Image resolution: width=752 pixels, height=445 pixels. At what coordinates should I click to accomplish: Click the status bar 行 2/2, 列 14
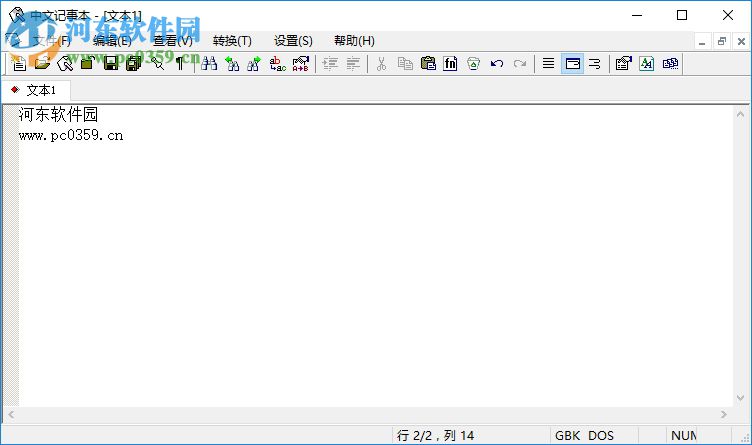pos(435,435)
